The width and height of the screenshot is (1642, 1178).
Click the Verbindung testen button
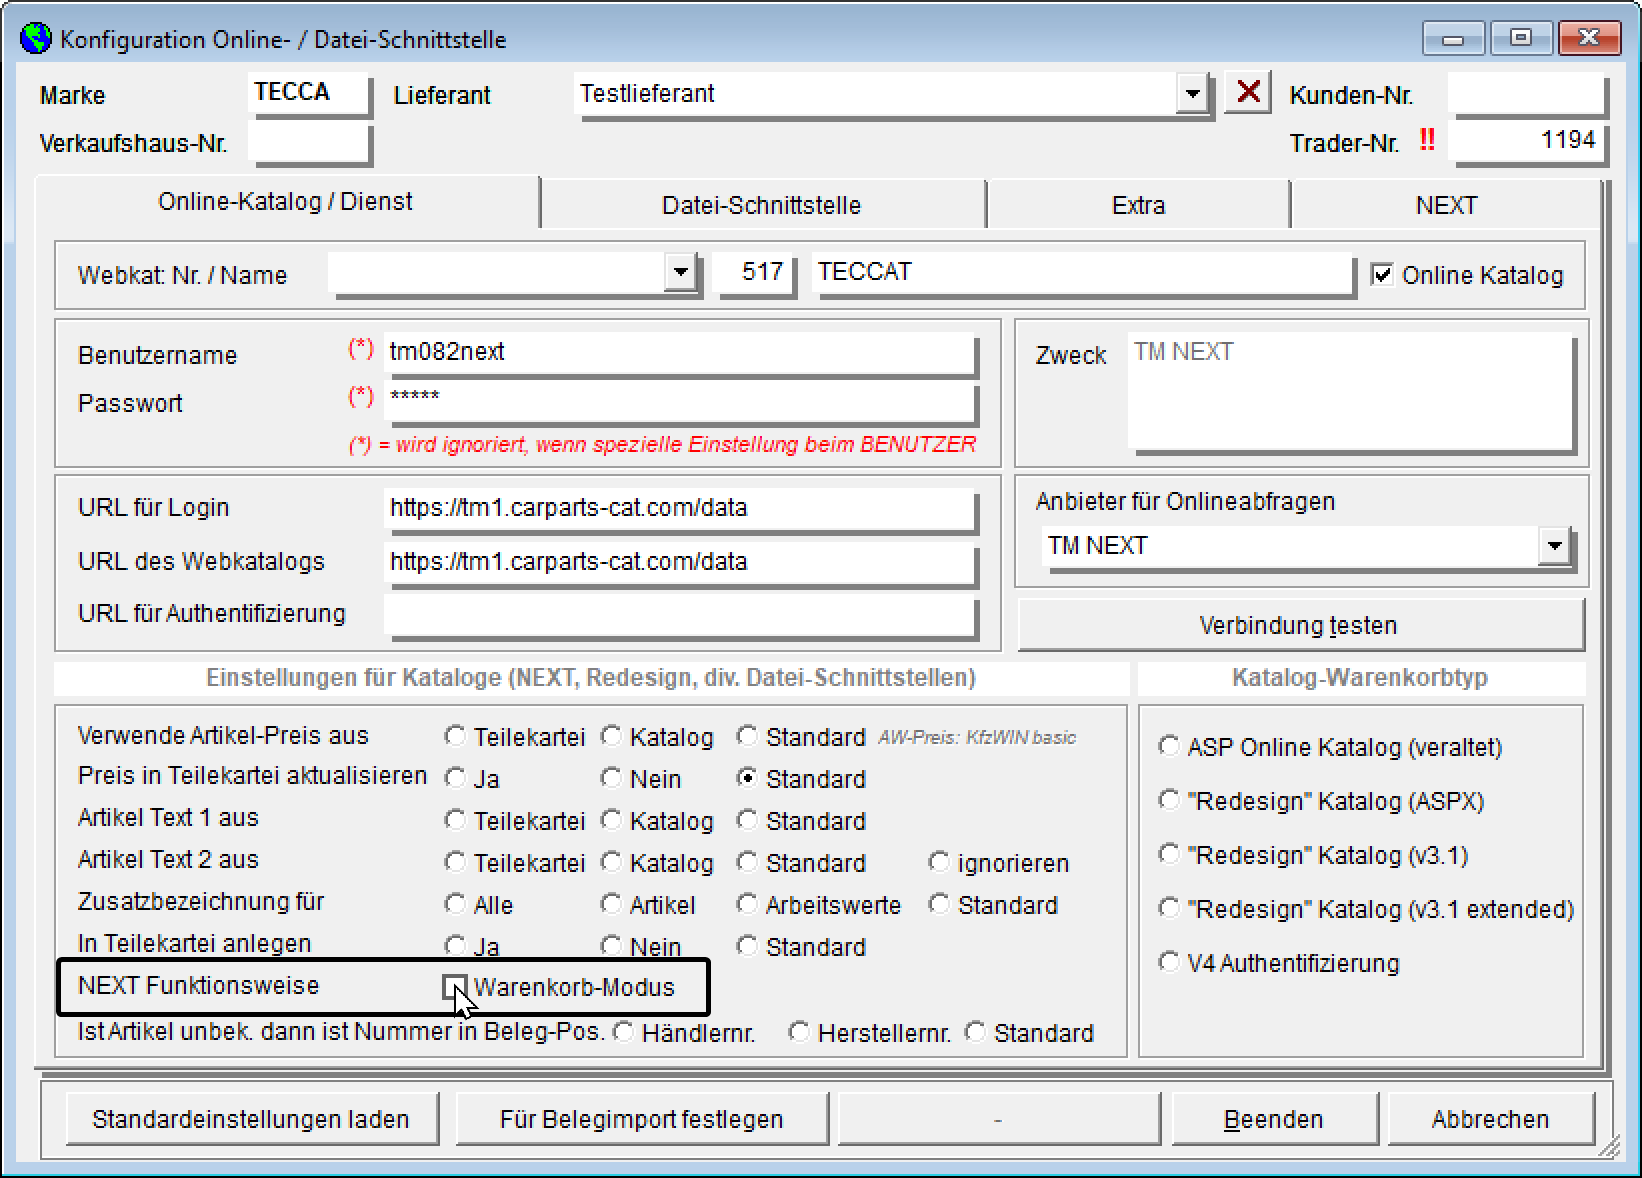(x=1298, y=625)
